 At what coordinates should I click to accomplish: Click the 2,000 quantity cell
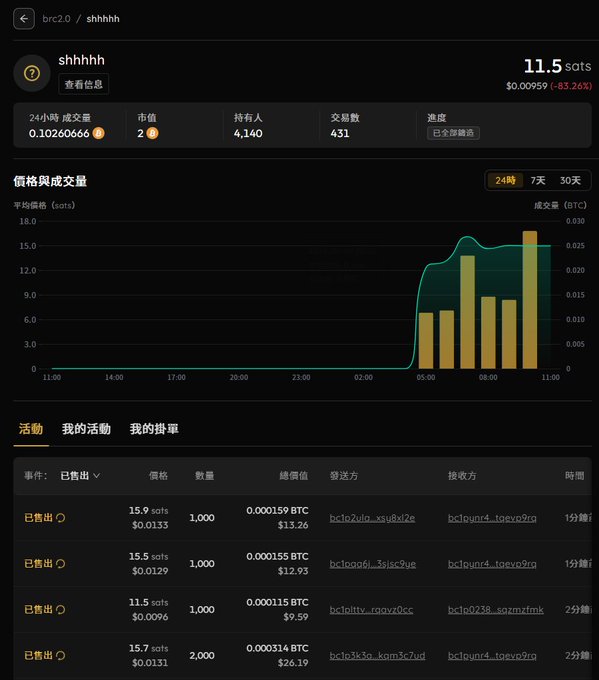click(x=202, y=655)
